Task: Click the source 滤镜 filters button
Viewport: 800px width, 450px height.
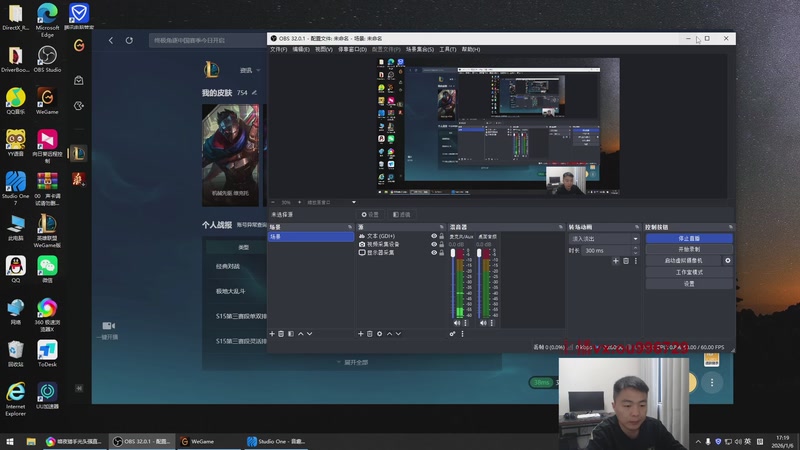Action: click(402, 215)
